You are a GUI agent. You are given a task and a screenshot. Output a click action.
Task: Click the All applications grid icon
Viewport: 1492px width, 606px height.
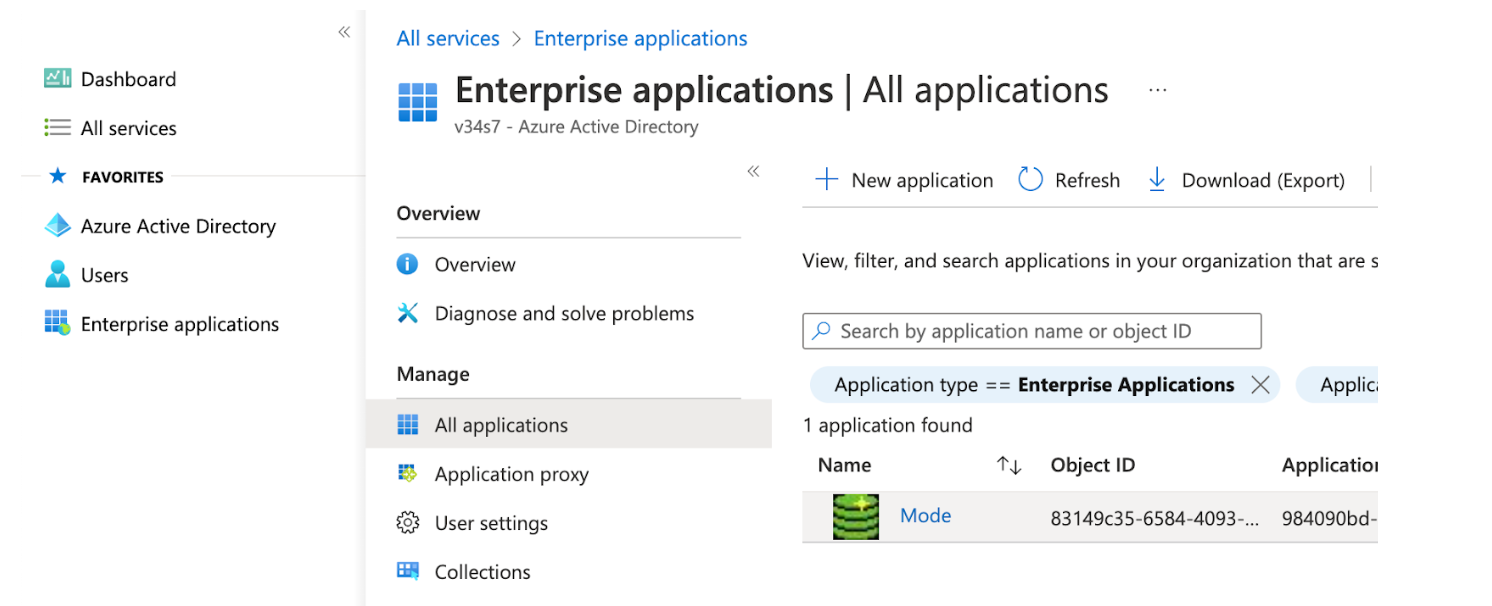point(408,425)
